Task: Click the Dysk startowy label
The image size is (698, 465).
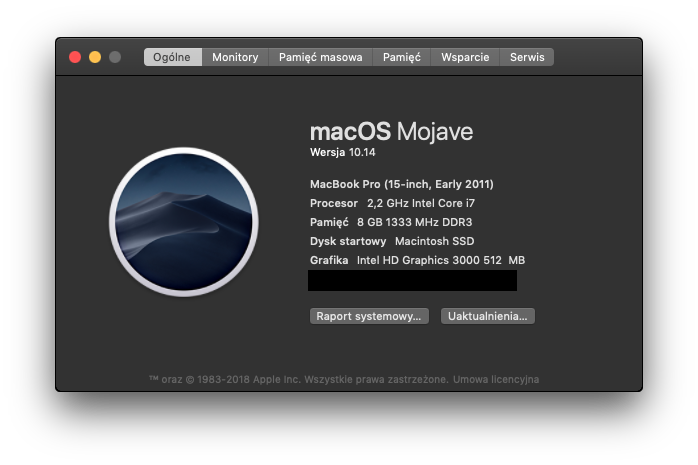Action: point(348,241)
